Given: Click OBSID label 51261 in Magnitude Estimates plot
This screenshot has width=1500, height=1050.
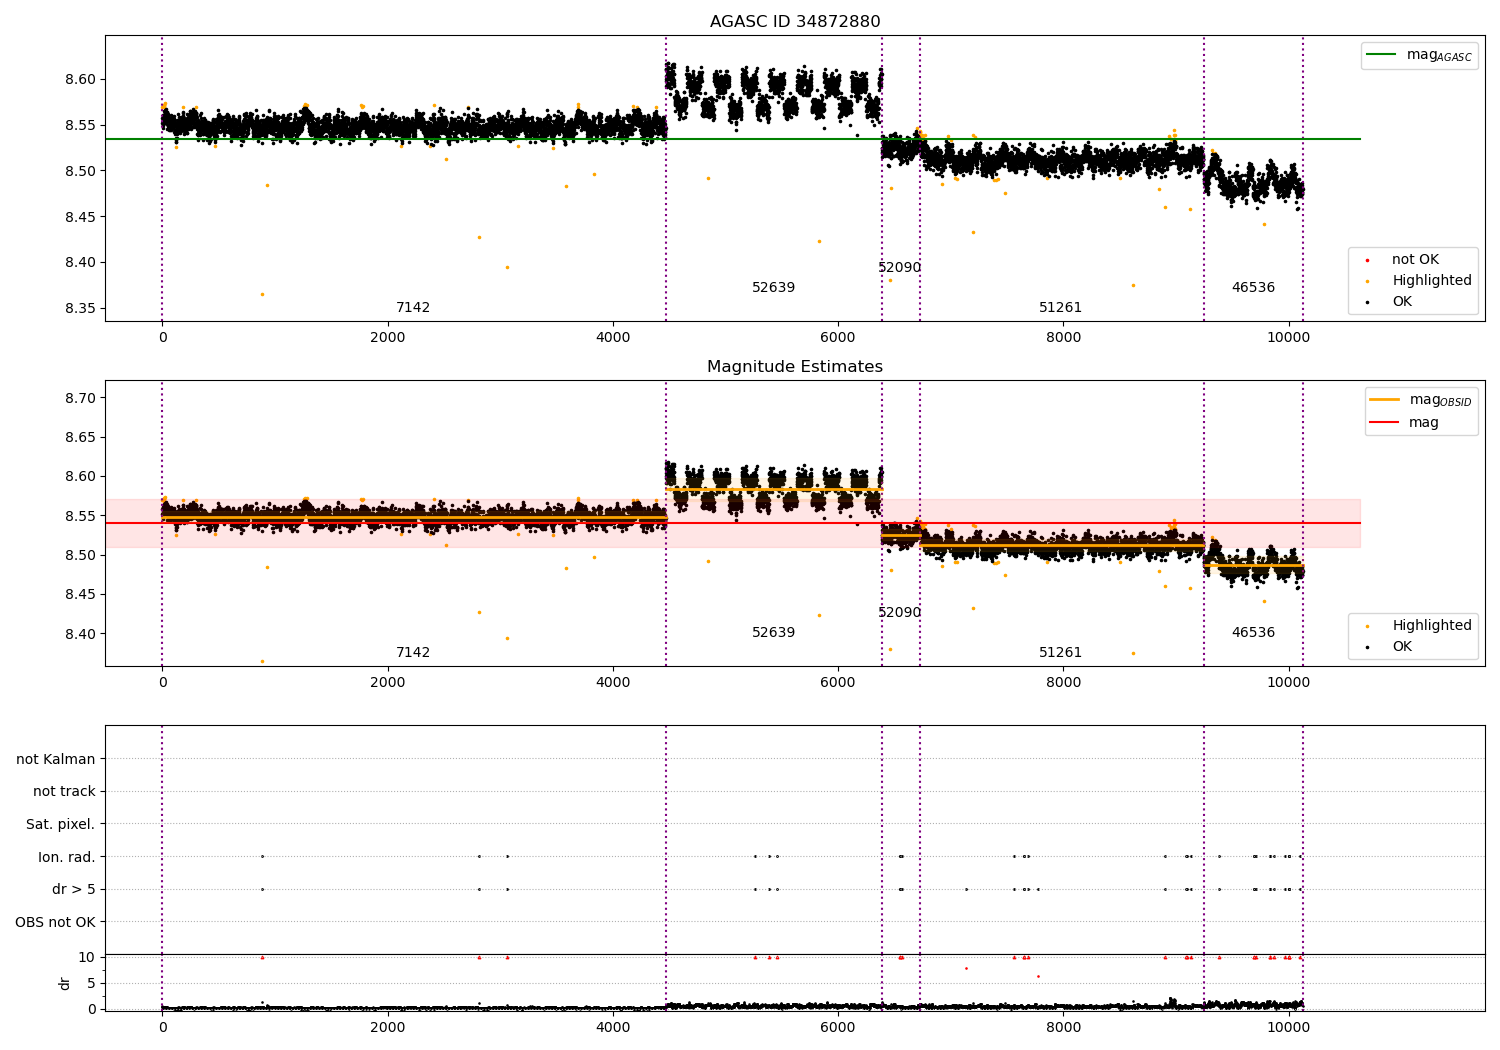Looking at the screenshot, I should click(x=1060, y=653).
